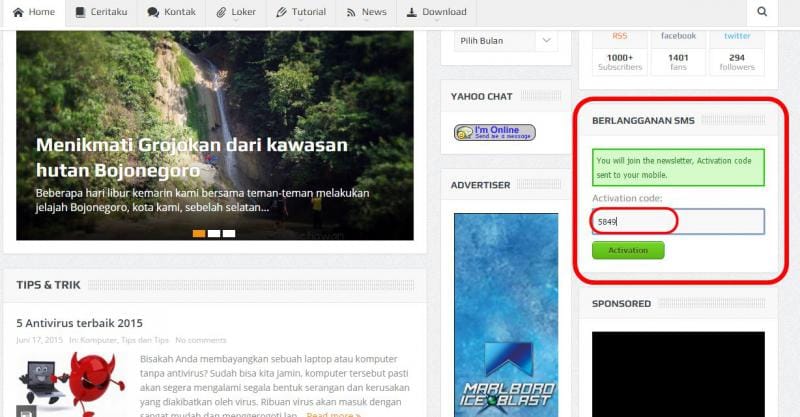The height and width of the screenshot is (417, 800).
Task: Open the Ceritaku menu item
Action: pos(101,12)
